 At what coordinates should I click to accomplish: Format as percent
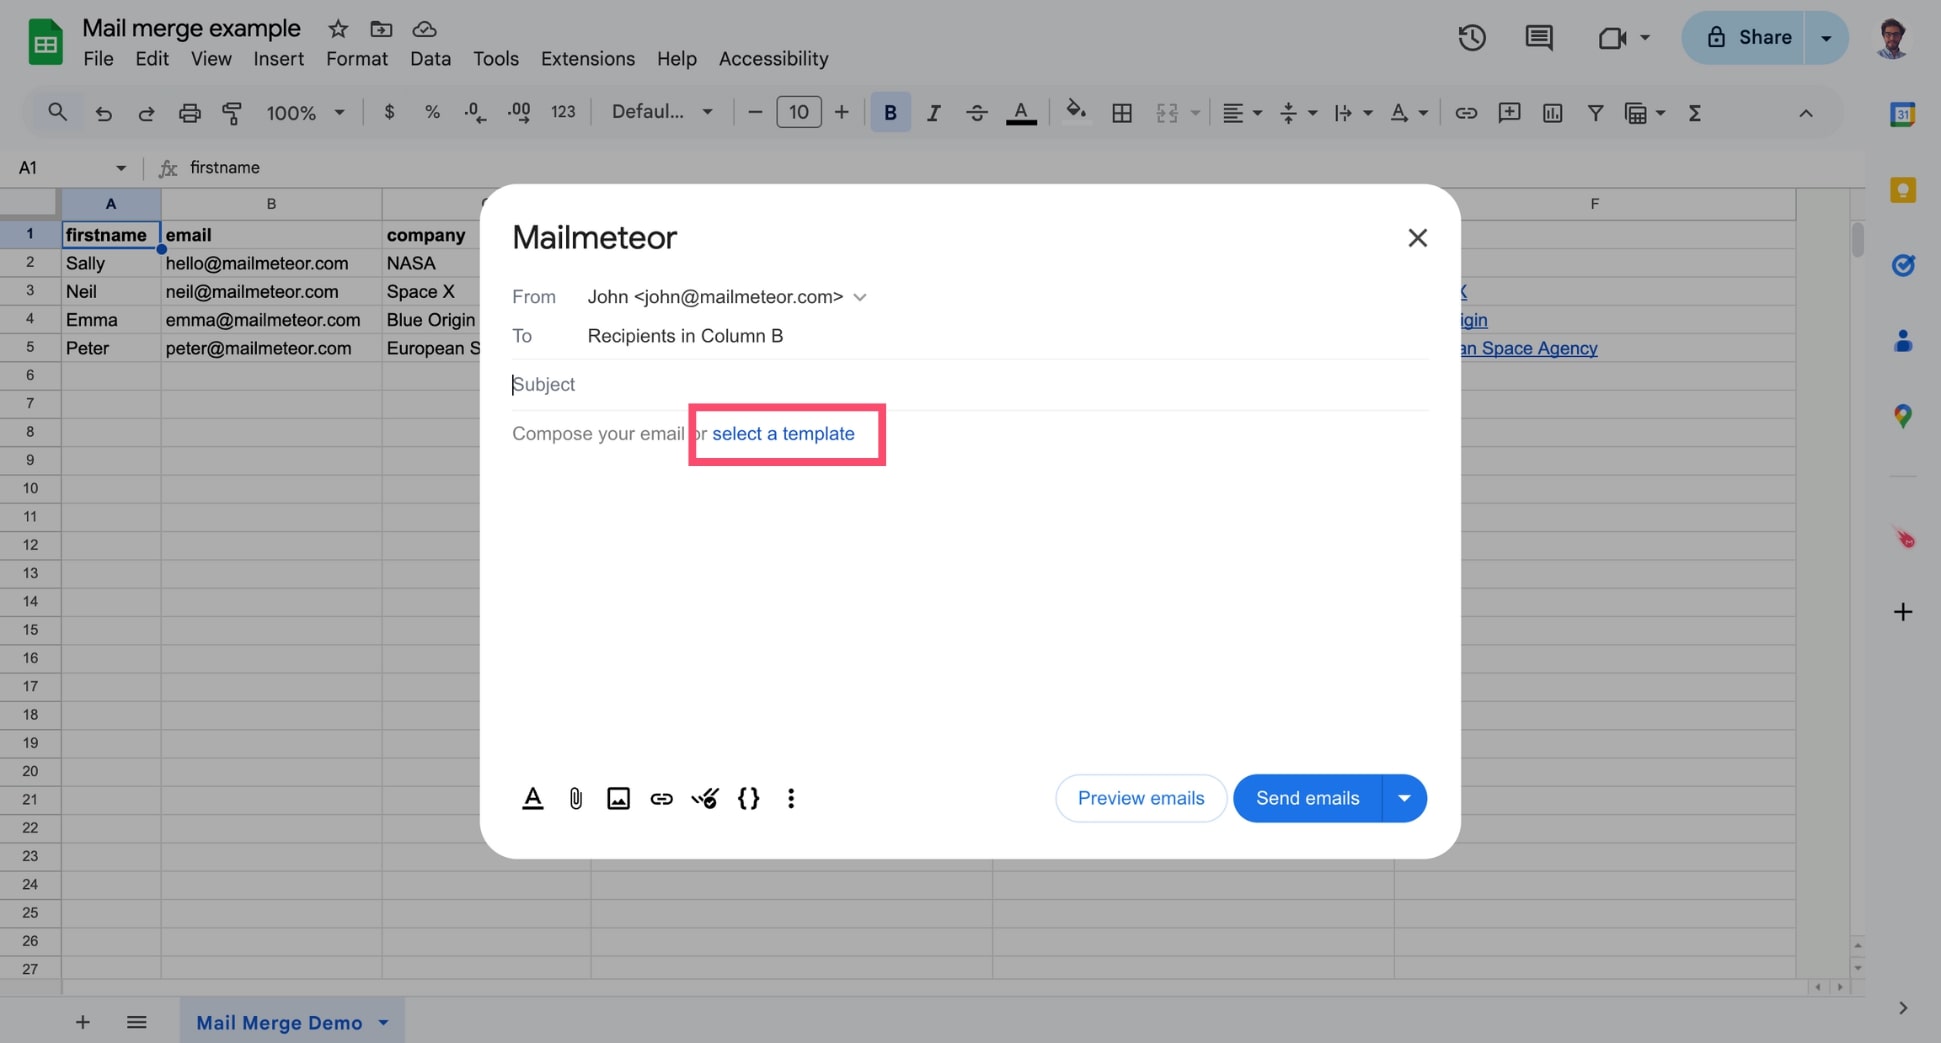click(x=432, y=112)
